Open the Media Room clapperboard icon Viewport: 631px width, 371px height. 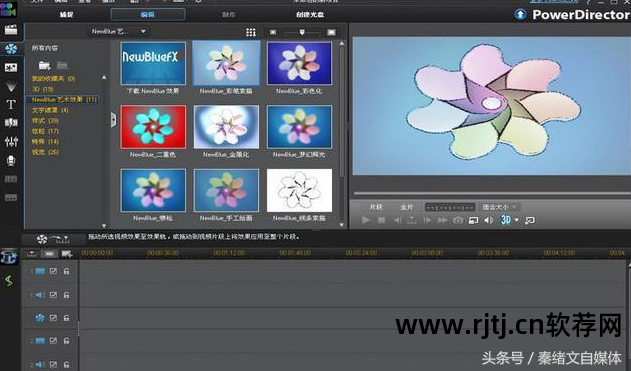click(11, 30)
